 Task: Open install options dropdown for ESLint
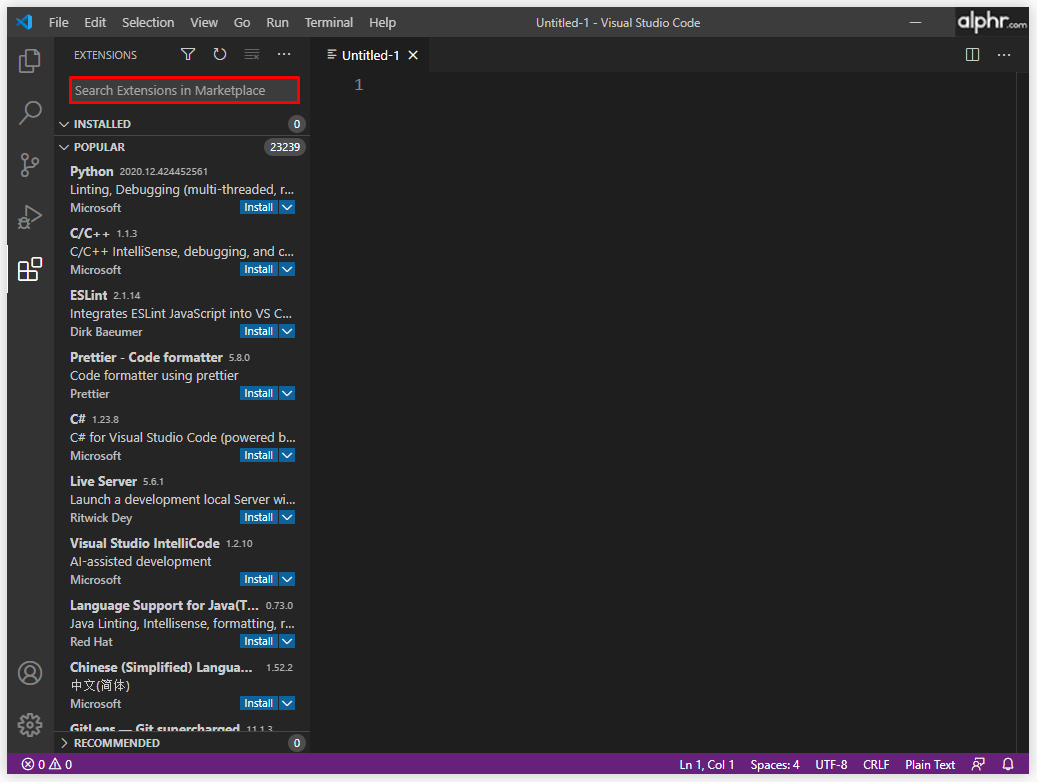287,330
